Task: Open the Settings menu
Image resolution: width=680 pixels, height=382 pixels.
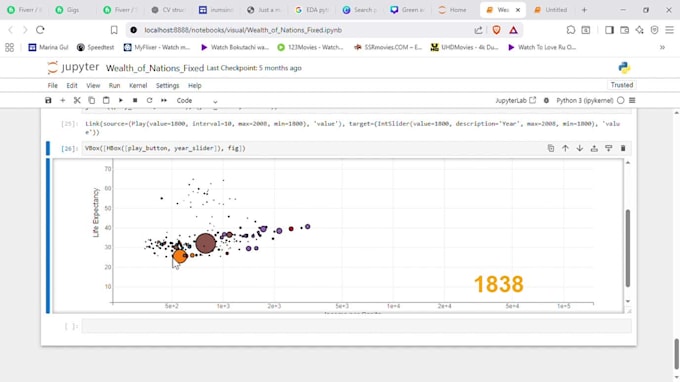Action: (167, 85)
